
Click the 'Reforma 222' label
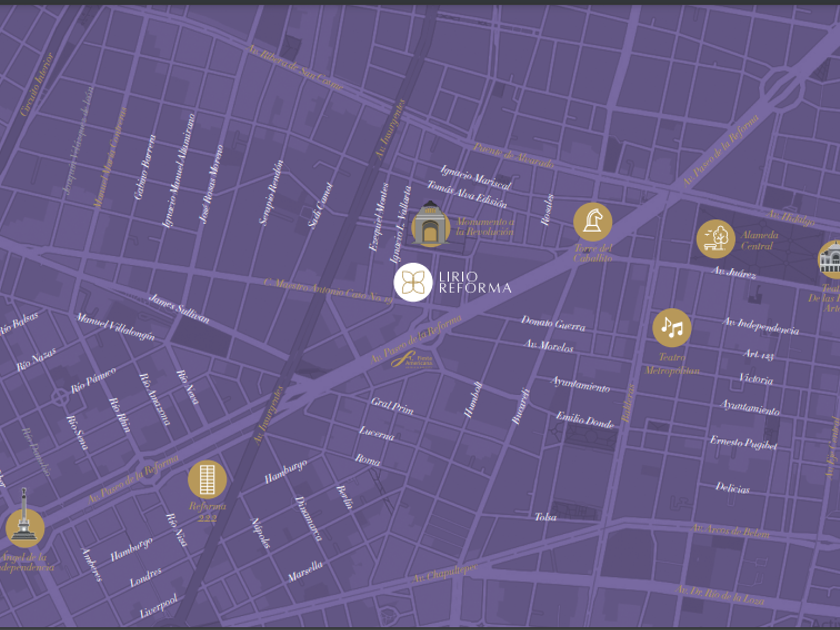(x=207, y=512)
